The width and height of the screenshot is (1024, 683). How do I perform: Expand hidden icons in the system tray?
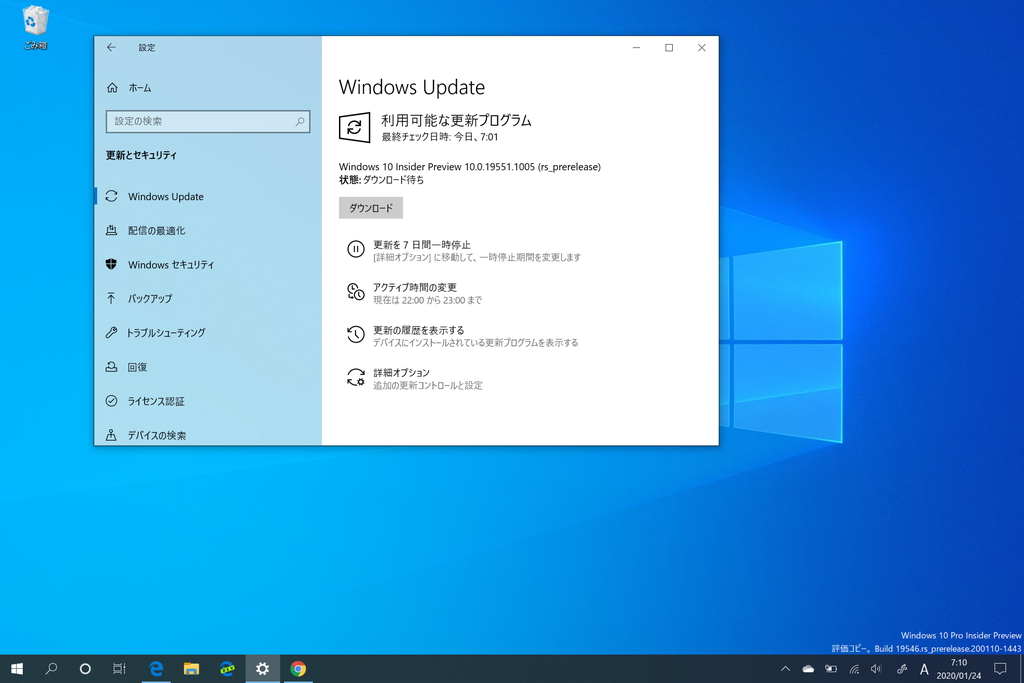785,669
